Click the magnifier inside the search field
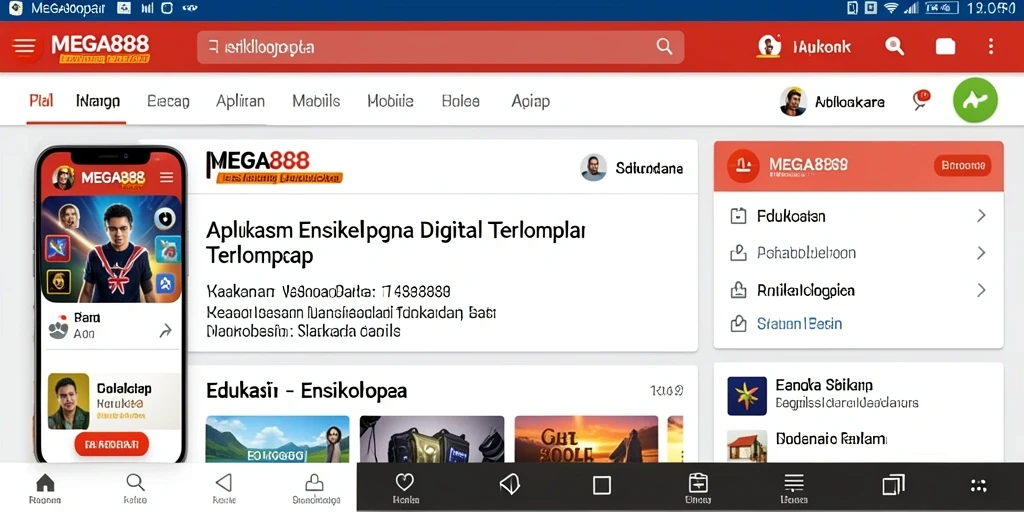The height and width of the screenshot is (512, 1024). pos(664,46)
